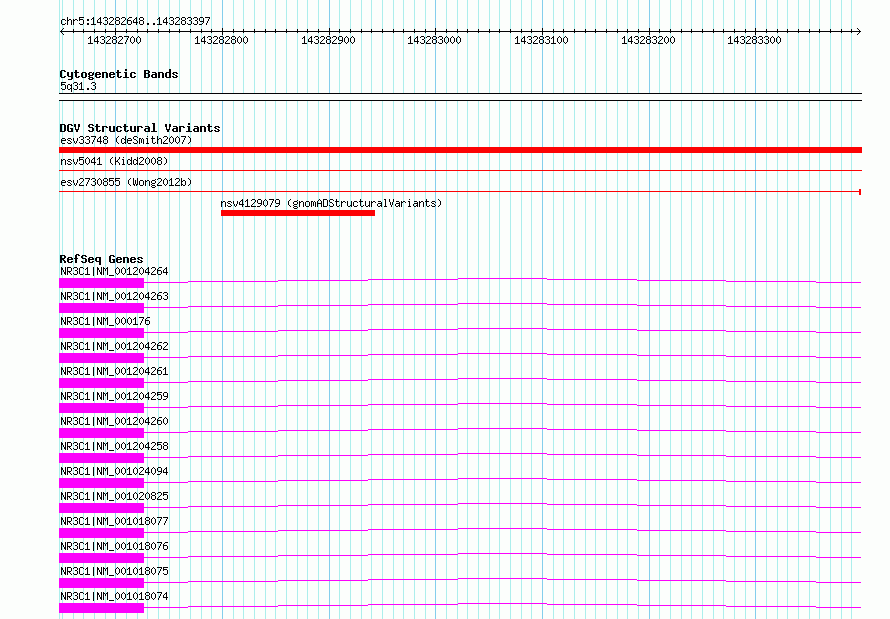Click magenta exon block of NM_001204259
Viewport: 890px width, 619px height.
pyautogui.click(x=102, y=407)
